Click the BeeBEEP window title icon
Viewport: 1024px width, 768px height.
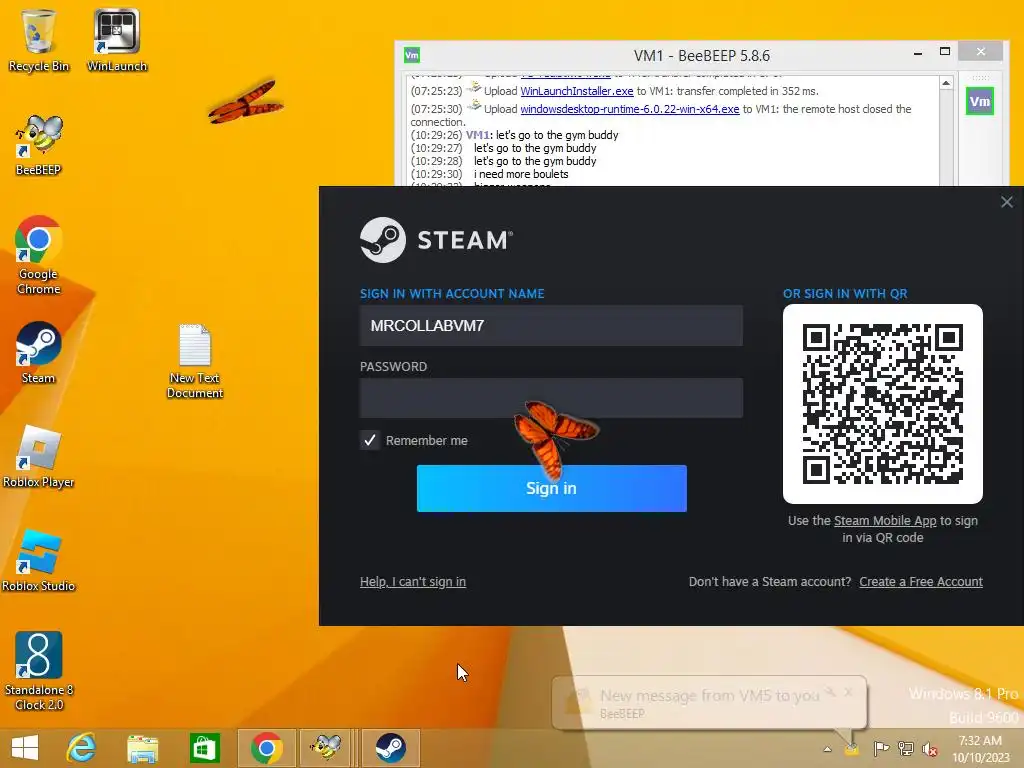point(412,55)
